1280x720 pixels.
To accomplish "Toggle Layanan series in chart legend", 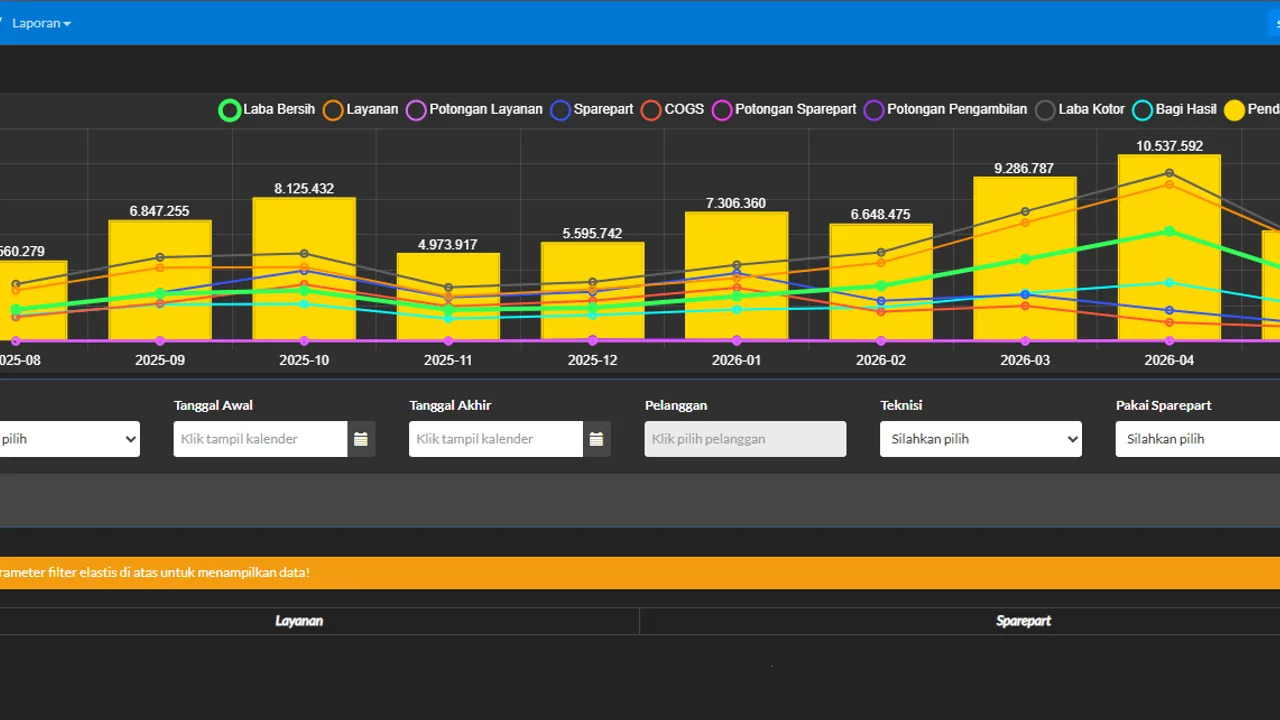I will pos(333,110).
